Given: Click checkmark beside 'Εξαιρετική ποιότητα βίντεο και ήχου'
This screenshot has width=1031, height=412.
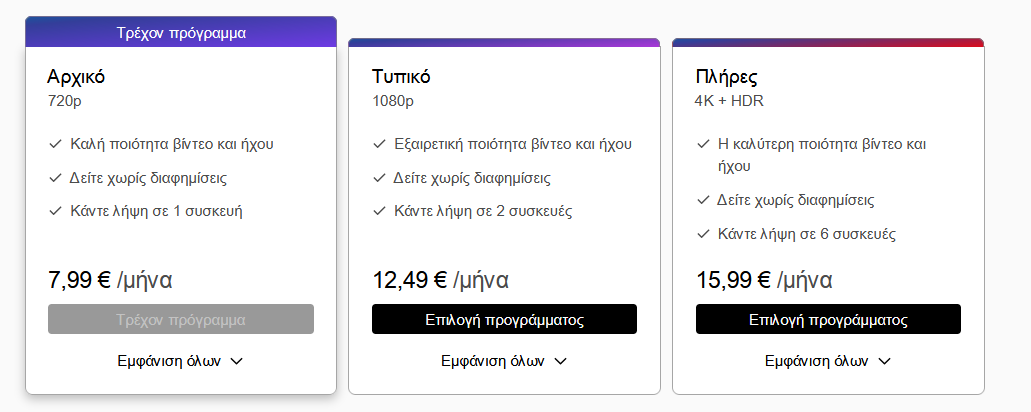Looking at the screenshot, I should 379,144.
